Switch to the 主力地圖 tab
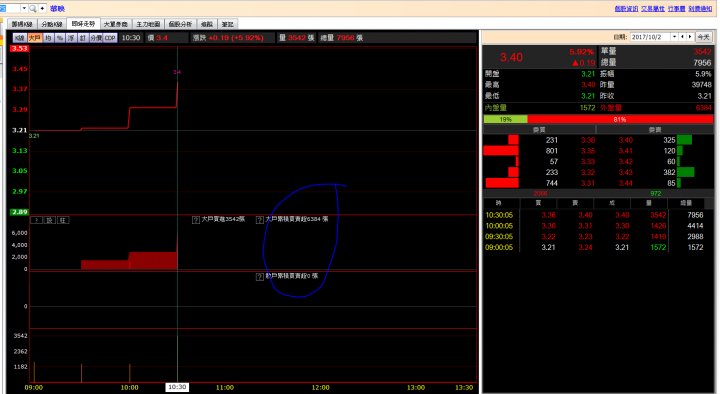Screen dimensions: 720x394 (148, 24)
